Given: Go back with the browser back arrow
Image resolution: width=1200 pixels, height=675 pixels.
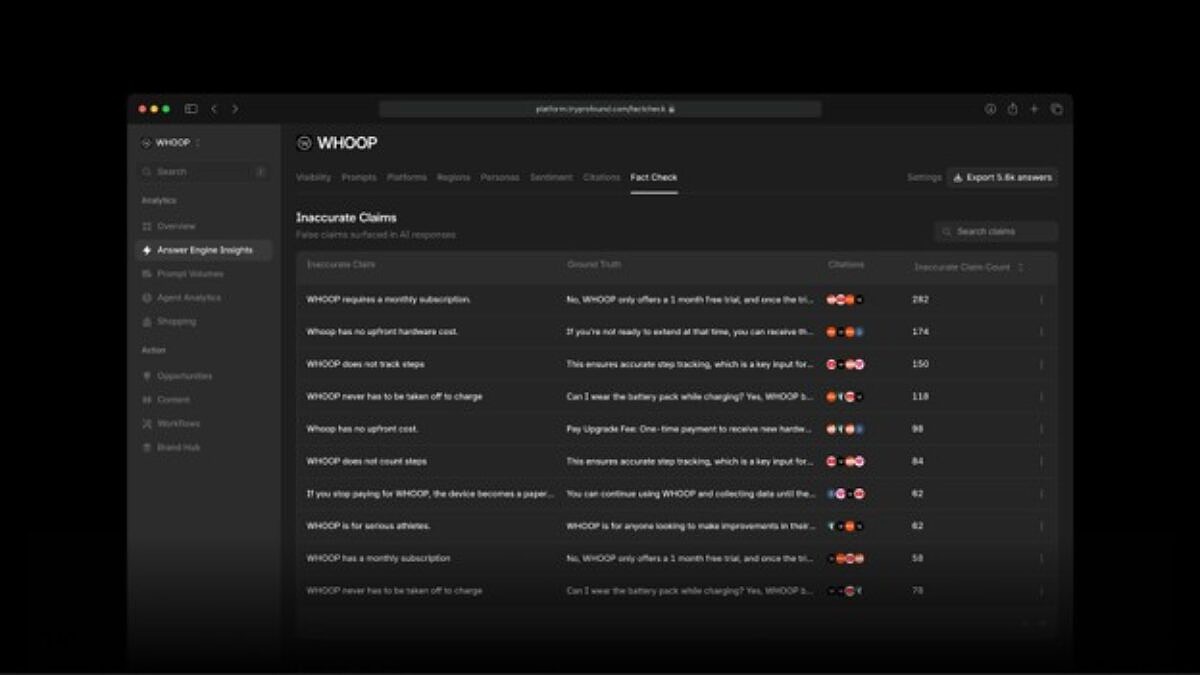Looking at the screenshot, I should pyautogui.click(x=214, y=109).
